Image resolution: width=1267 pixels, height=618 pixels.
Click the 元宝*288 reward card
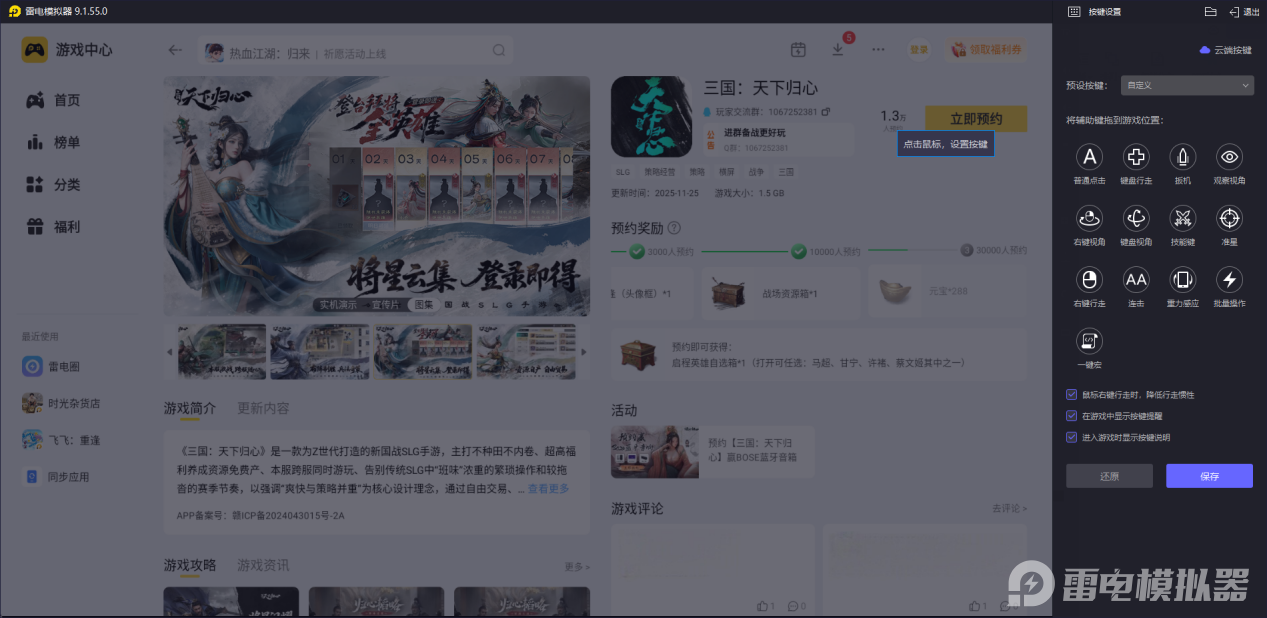point(947,293)
